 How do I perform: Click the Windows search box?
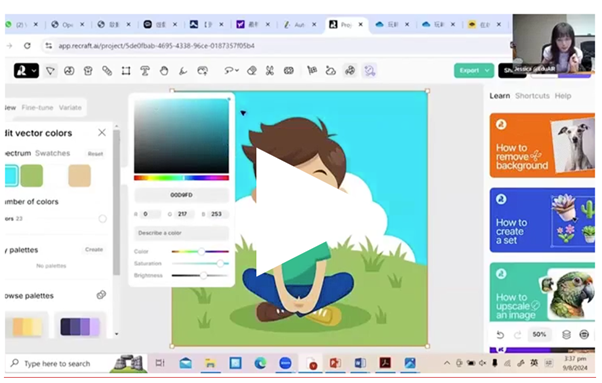click(x=58, y=363)
